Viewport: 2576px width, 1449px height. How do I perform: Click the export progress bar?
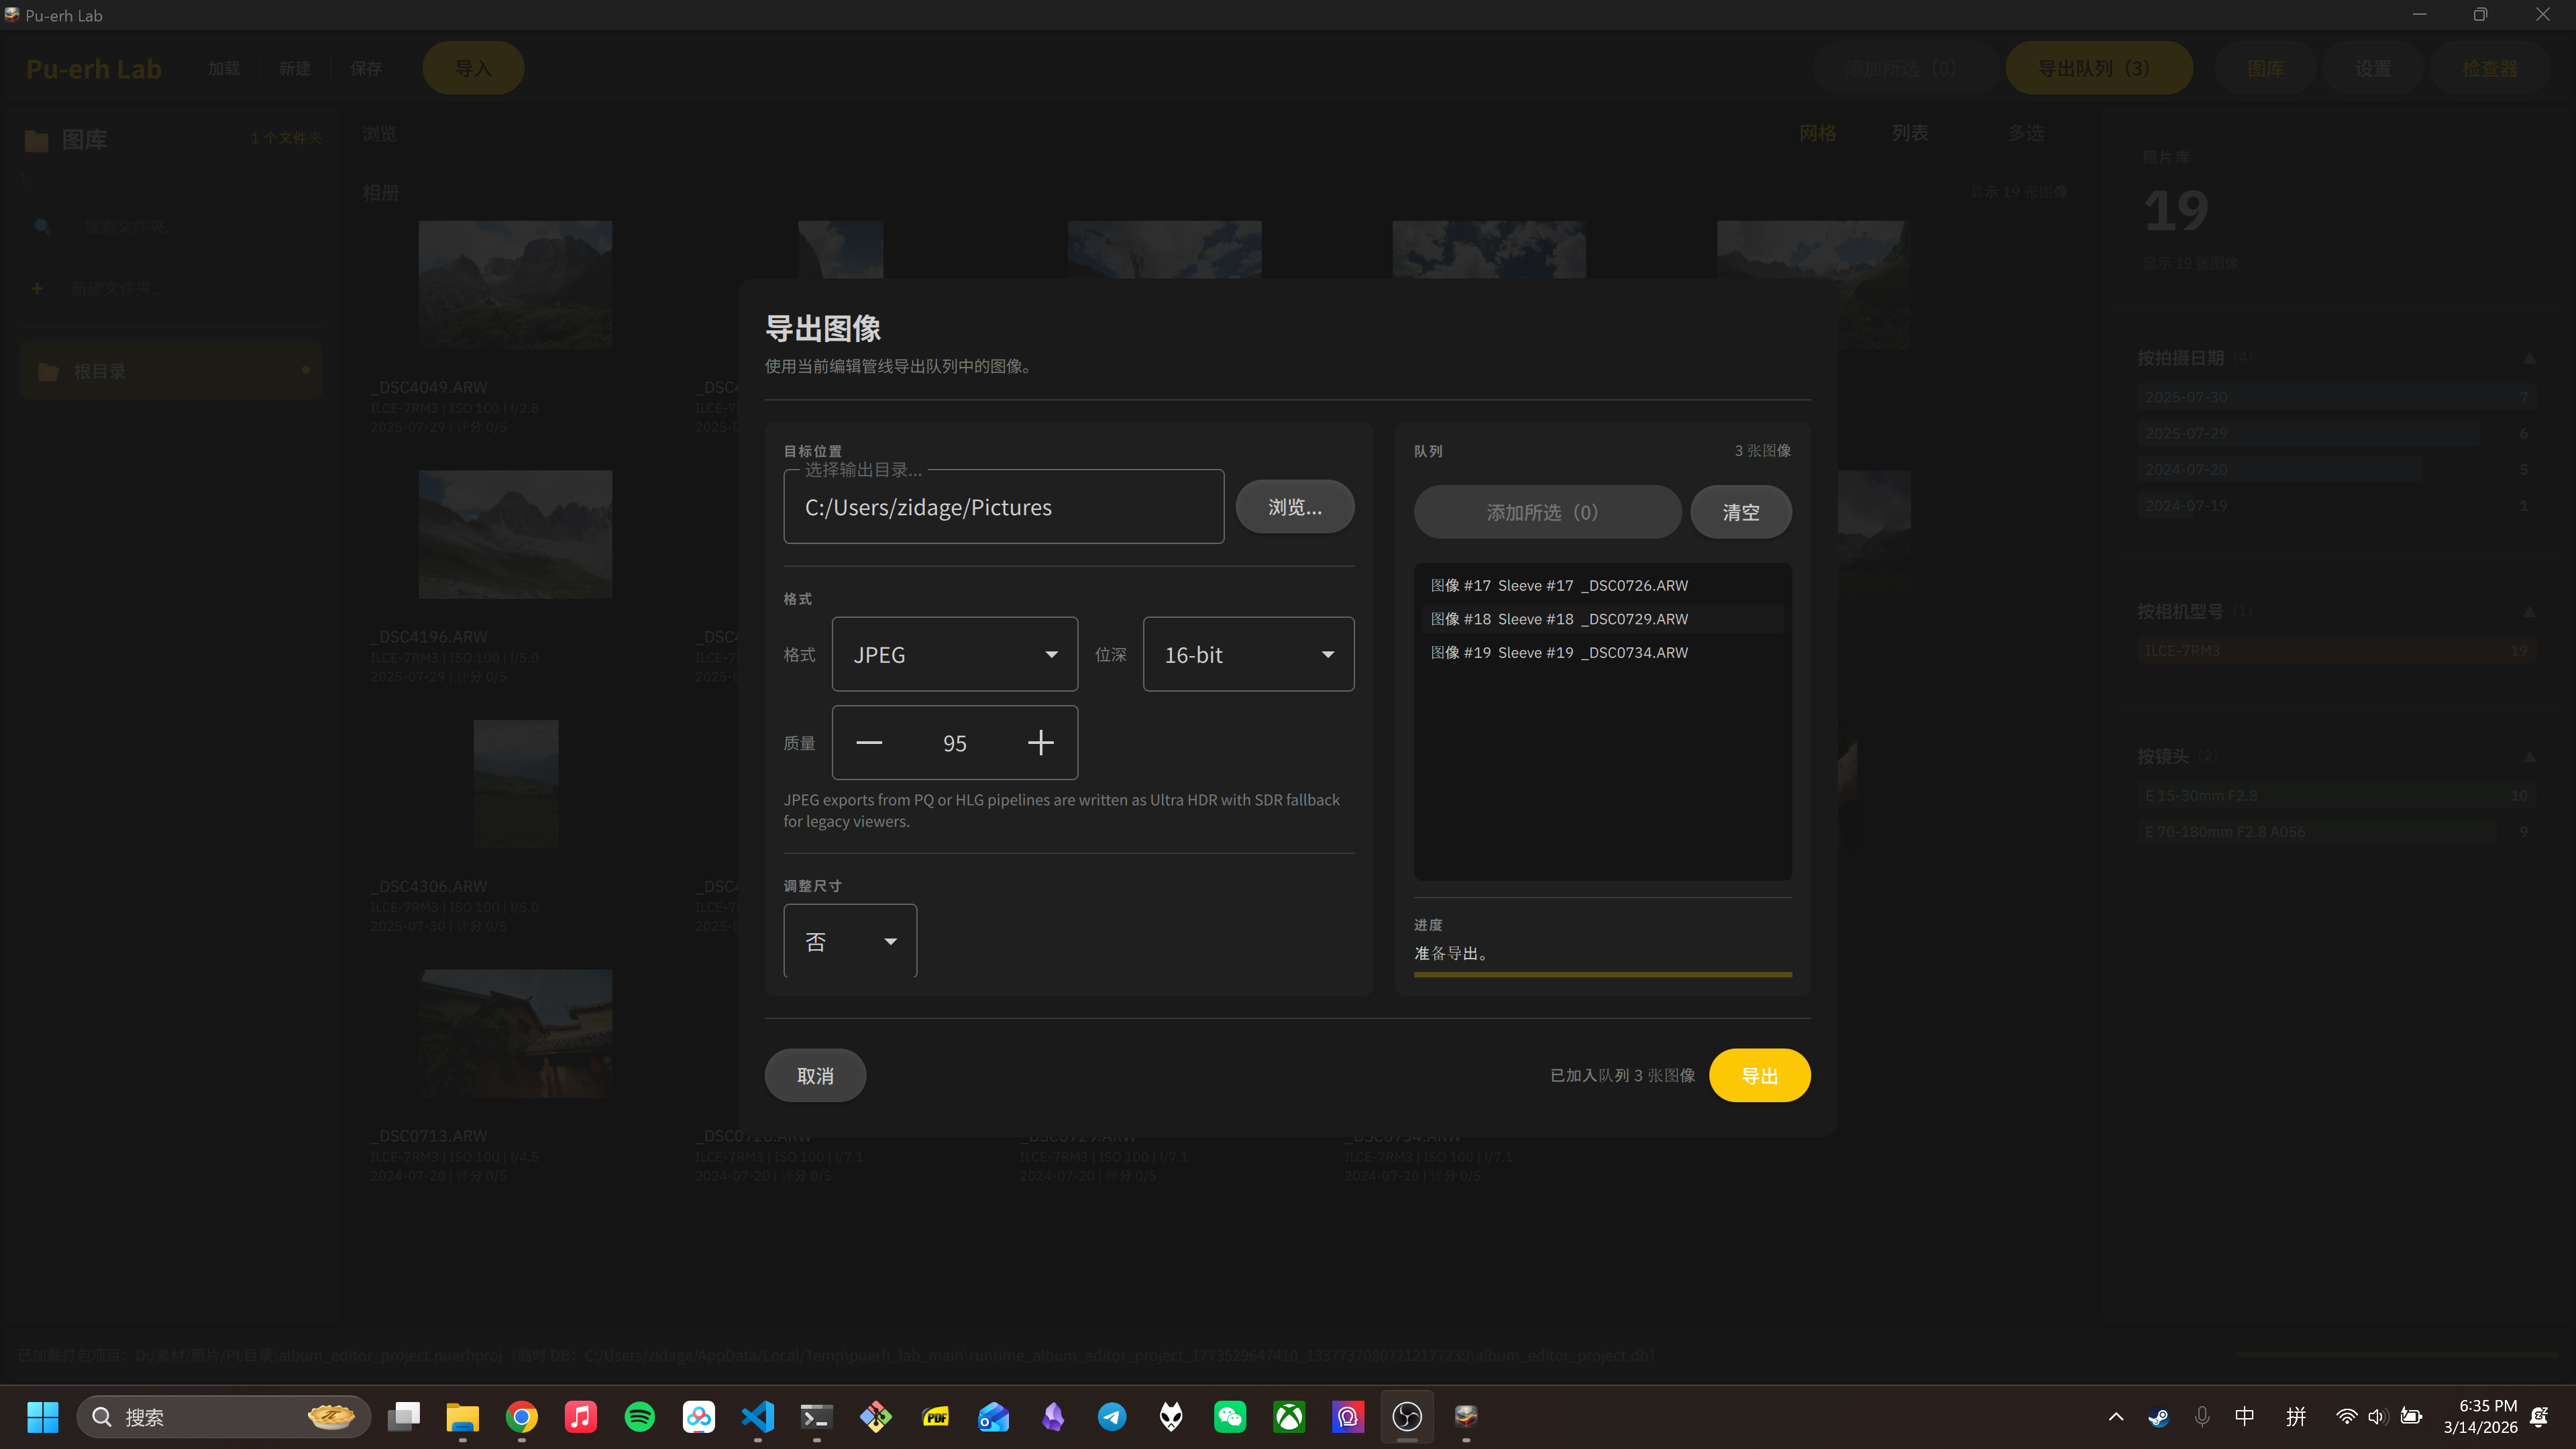coord(1602,974)
